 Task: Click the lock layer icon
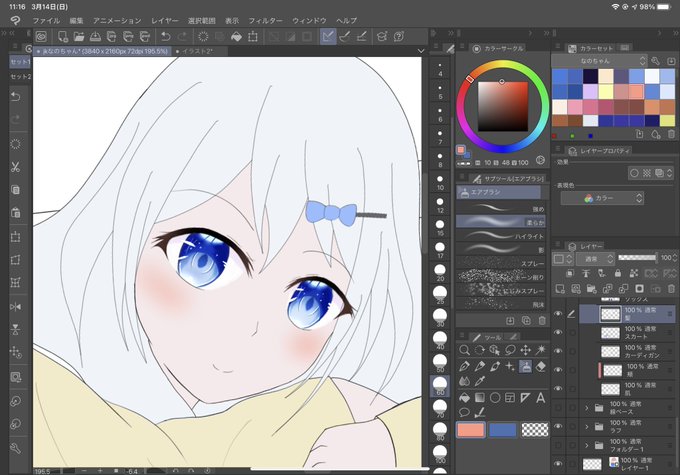pyautogui.click(x=618, y=273)
